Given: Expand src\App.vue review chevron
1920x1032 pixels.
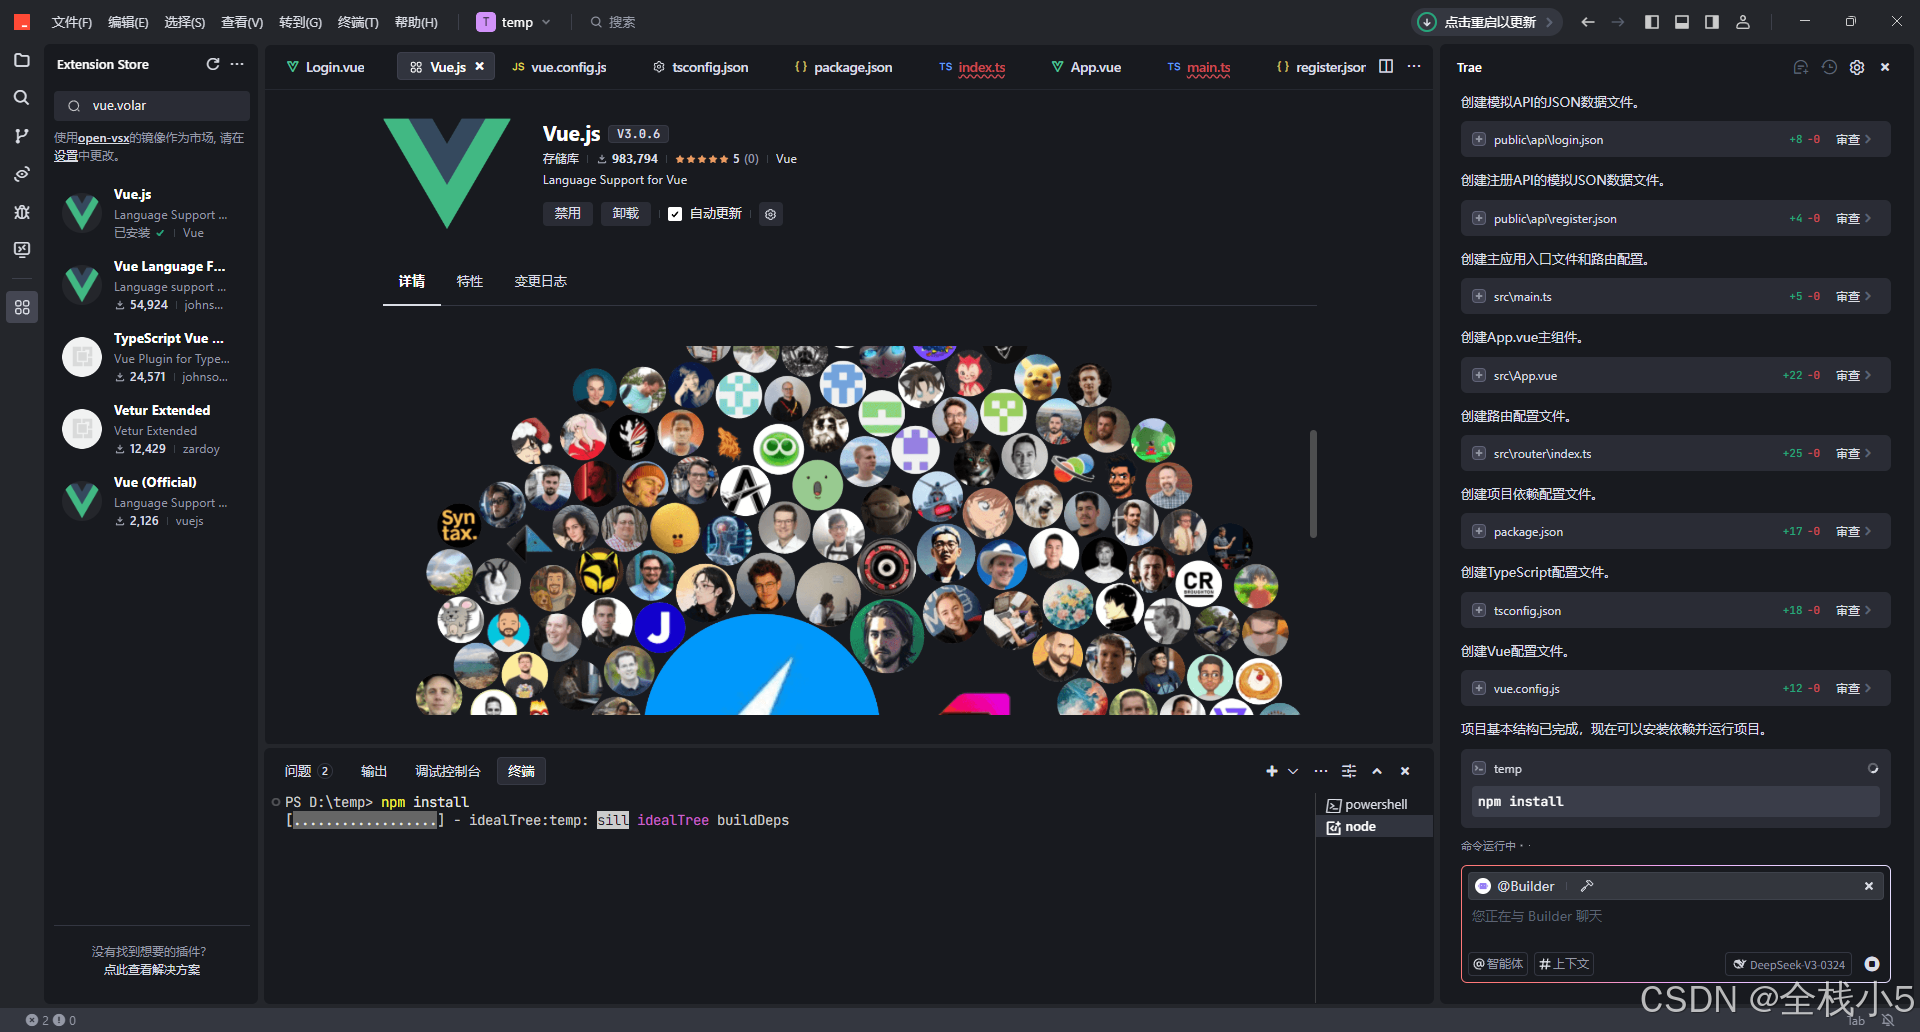Looking at the screenshot, I should (x=1868, y=375).
